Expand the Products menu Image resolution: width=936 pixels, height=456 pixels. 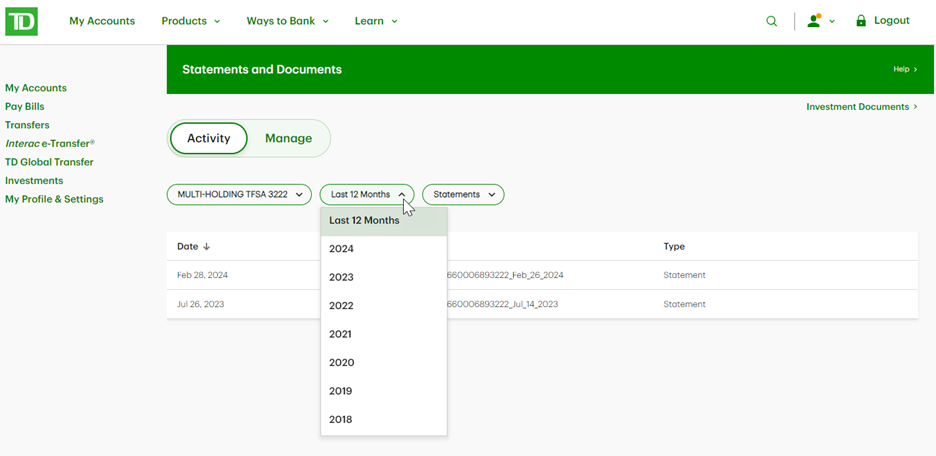coord(191,21)
